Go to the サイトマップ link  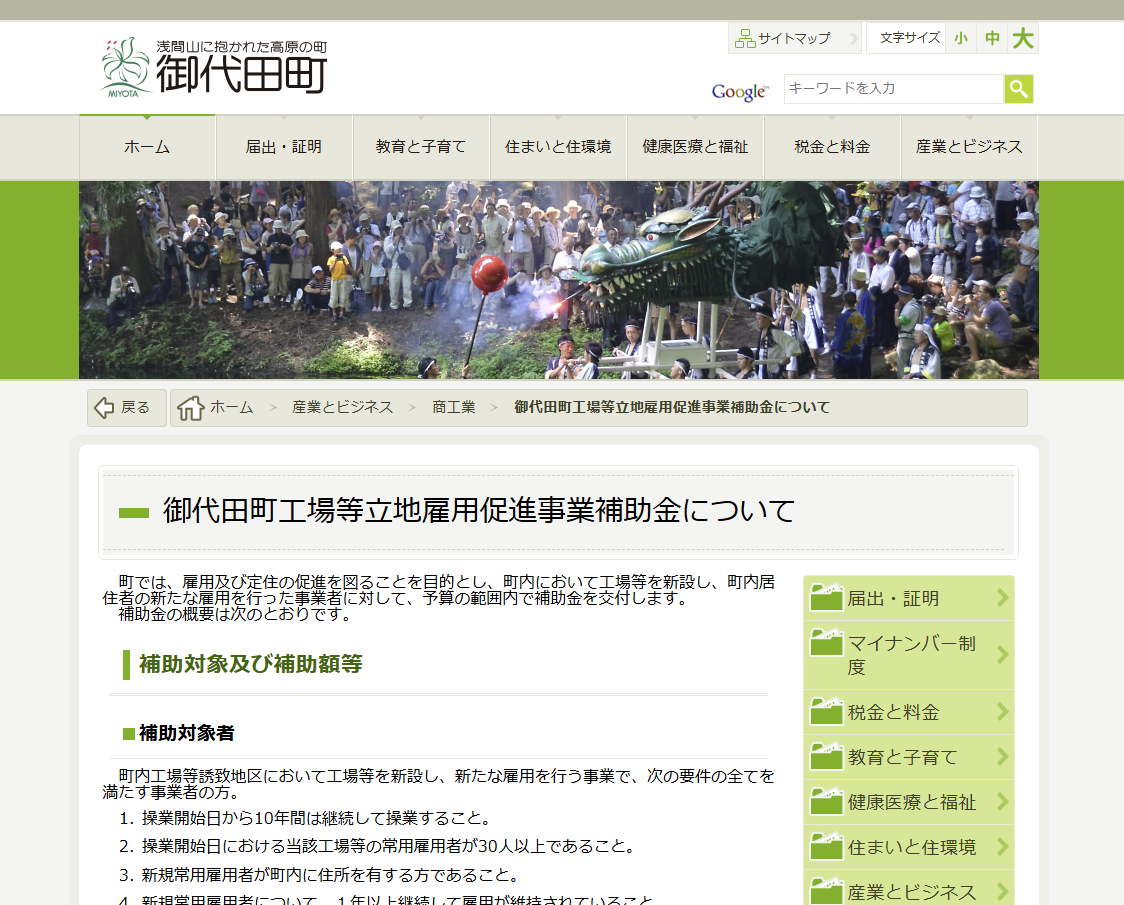[794, 39]
